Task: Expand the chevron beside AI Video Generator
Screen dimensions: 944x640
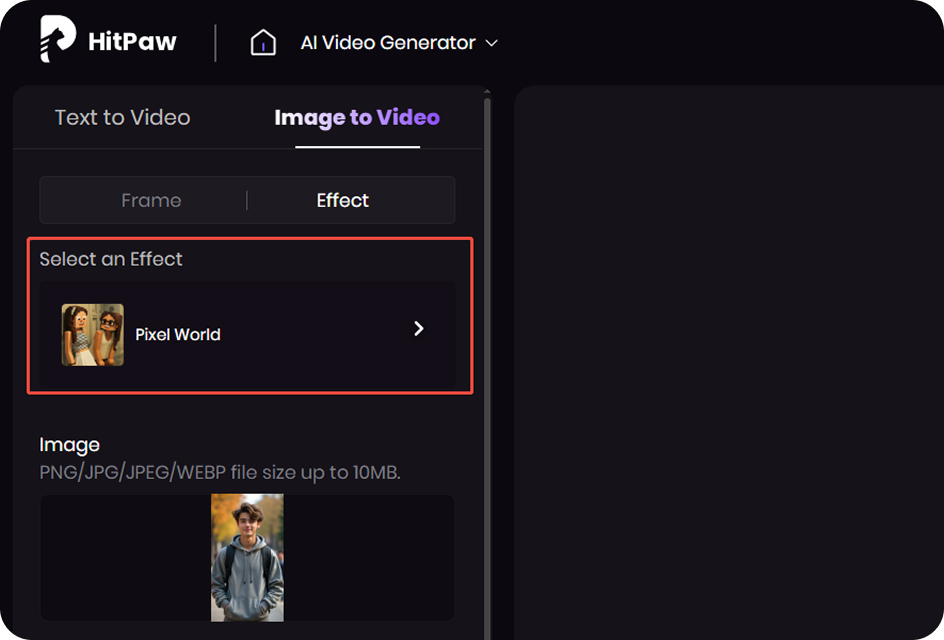Action: 489,43
